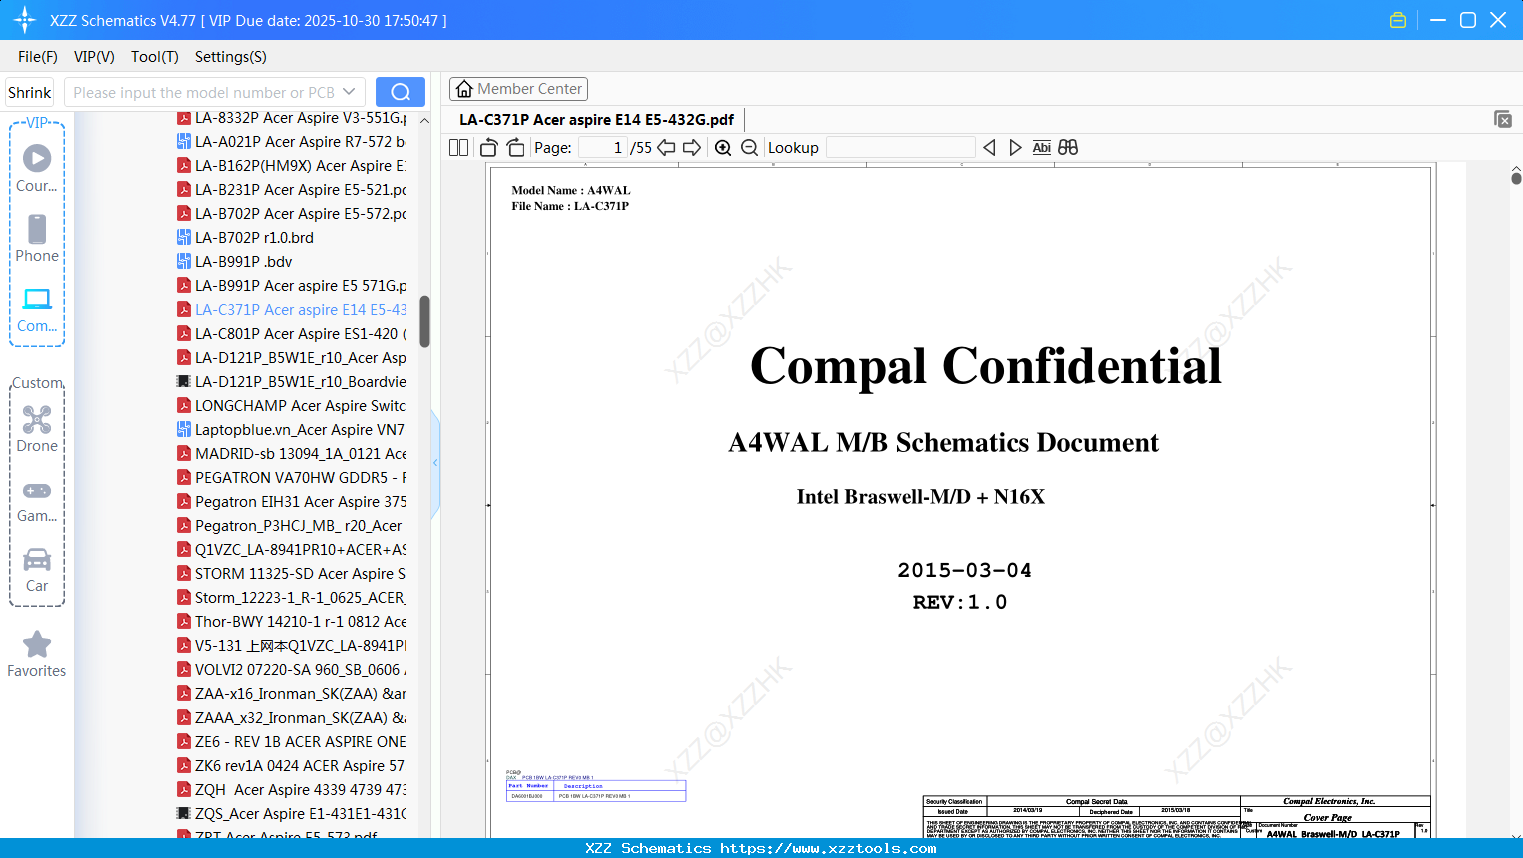The width and height of the screenshot is (1523, 858).
Task: Open LA-8332P Acer Aspire V3-551G file
Action: [x=291, y=118]
